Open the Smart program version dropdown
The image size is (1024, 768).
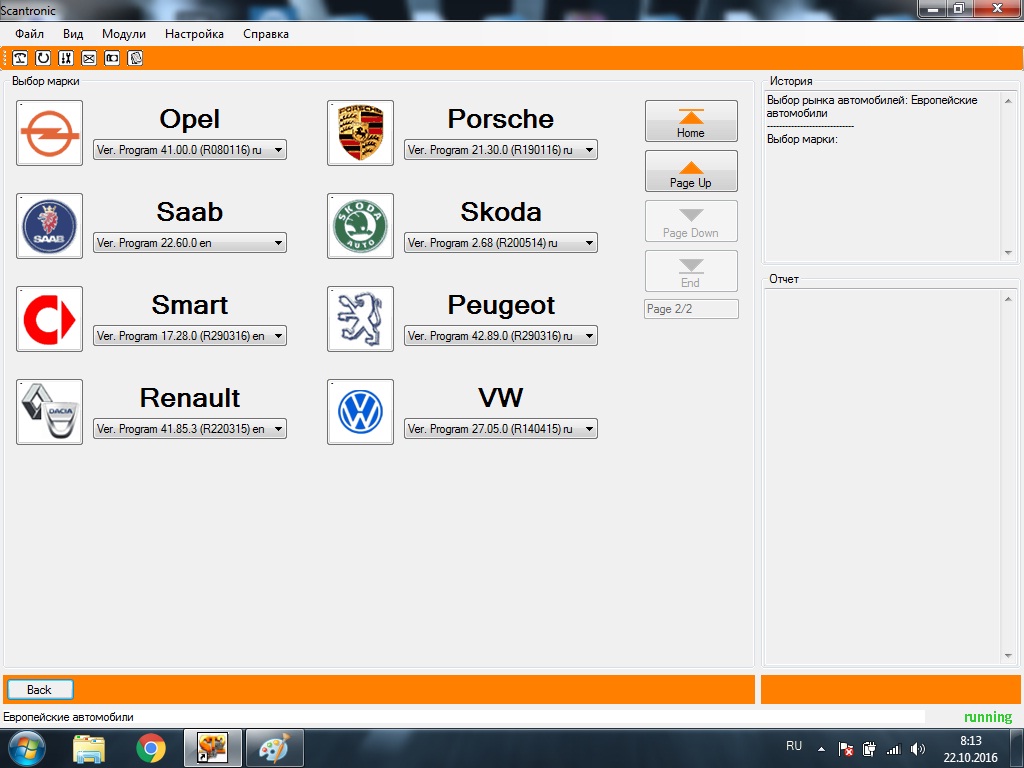pos(189,336)
